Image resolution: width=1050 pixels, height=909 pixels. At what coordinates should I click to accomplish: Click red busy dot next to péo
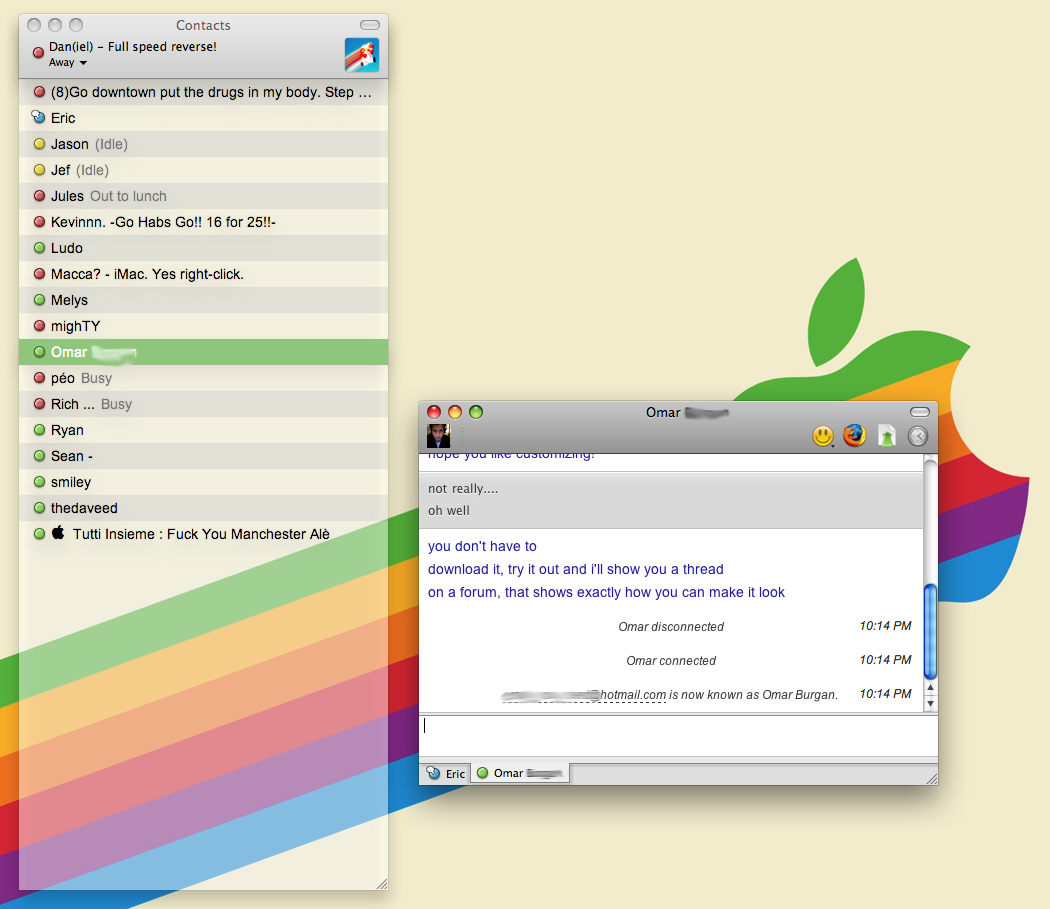click(x=40, y=378)
